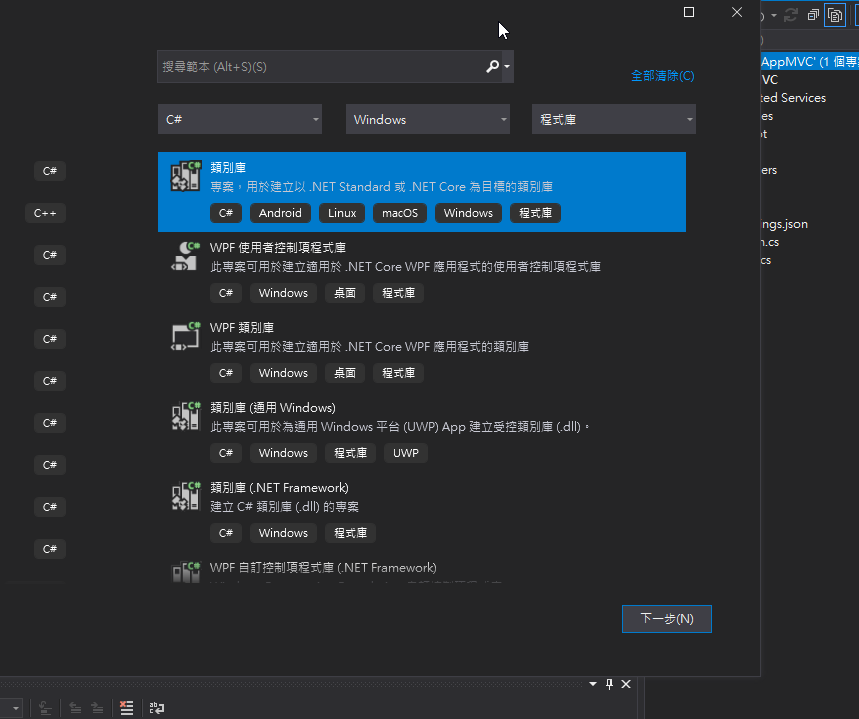Choose the 類別庫 (.NET Framework) template title
859x719 pixels.
tap(279, 488)
